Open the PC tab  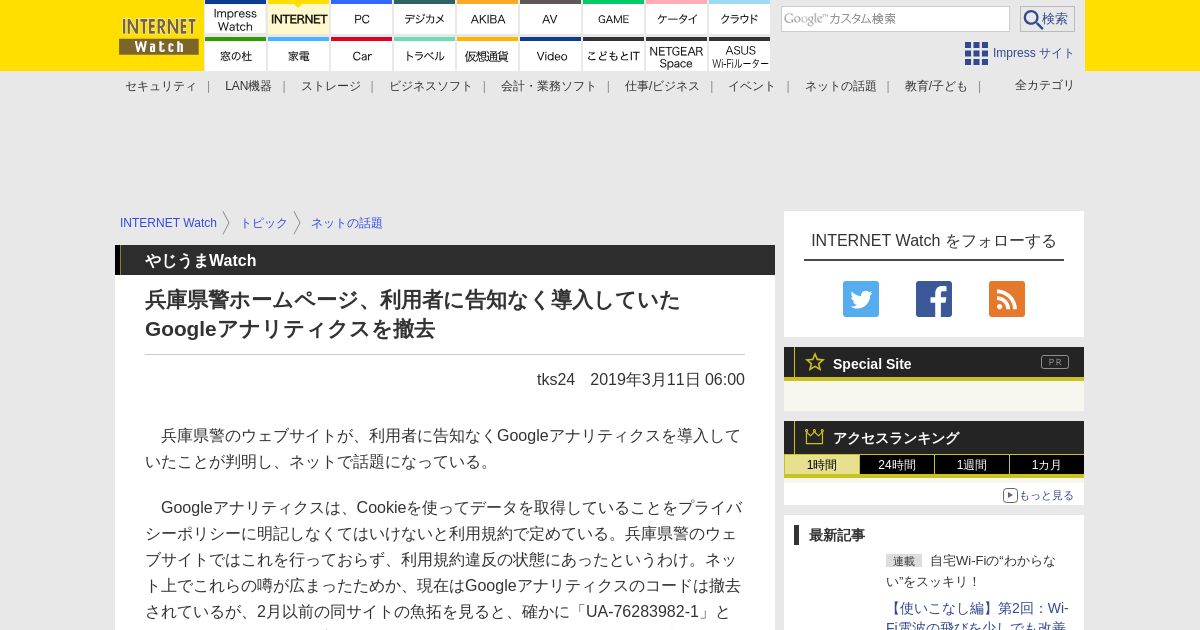pos(361,18)
